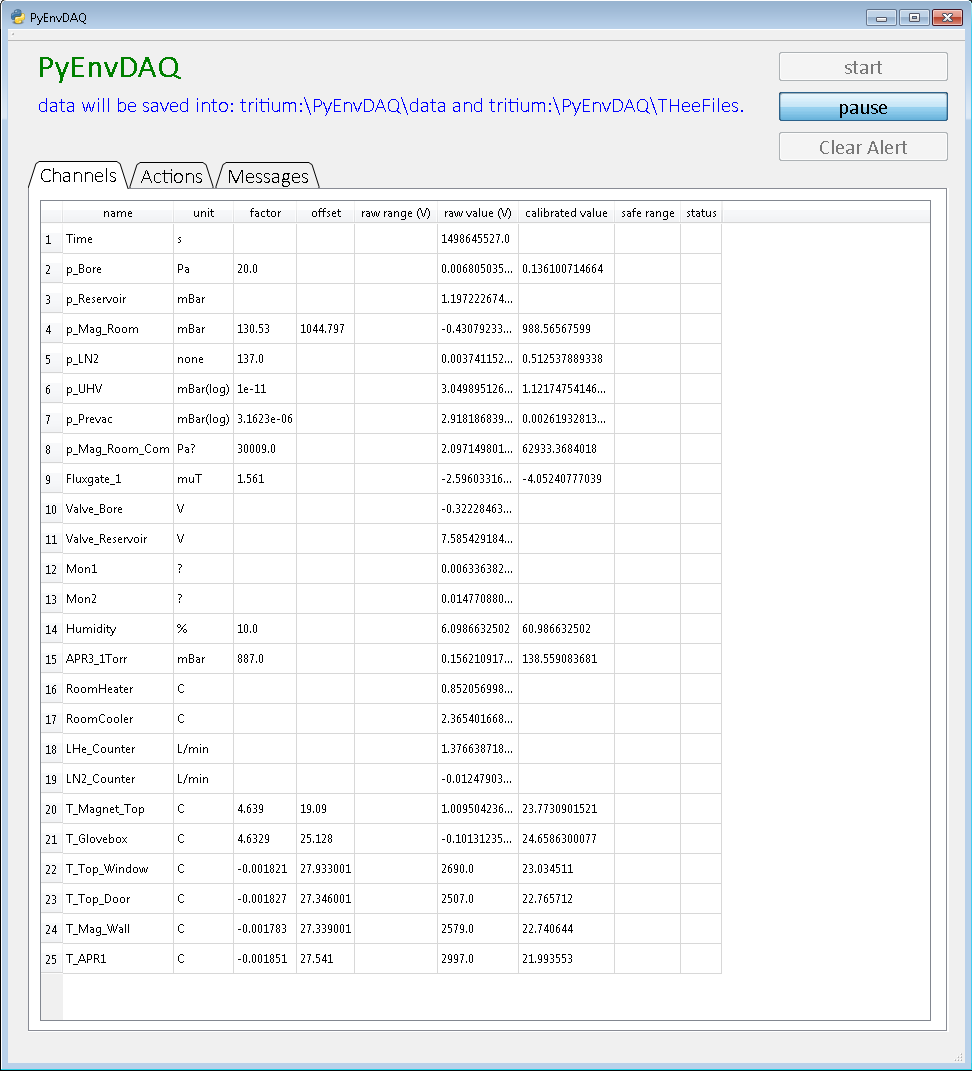Click the 'unit' column header
972x1071 pixels.
click(204, 212)
